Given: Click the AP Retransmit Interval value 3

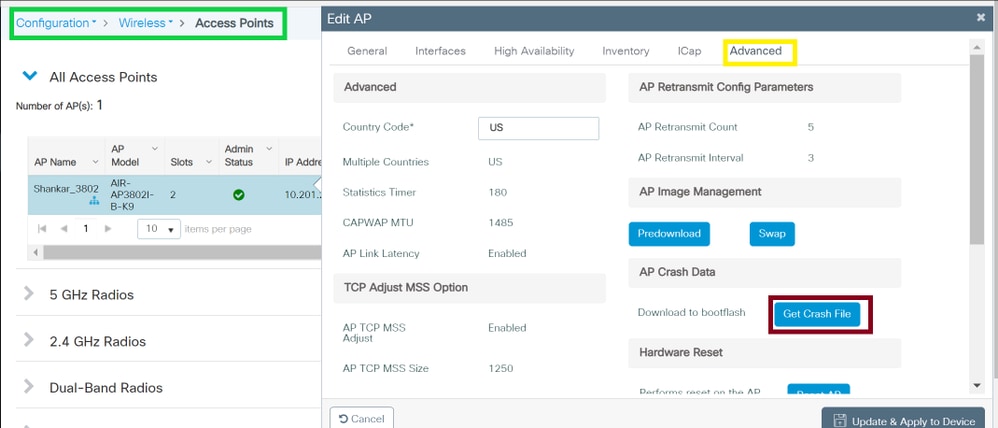Looking at the screenshot, I should (811, 157).
